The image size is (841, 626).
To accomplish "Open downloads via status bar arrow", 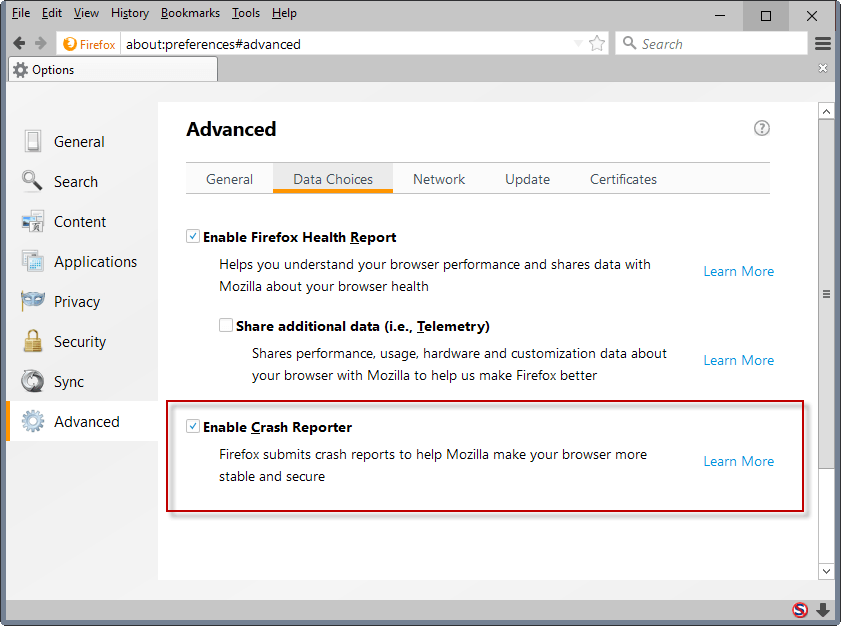I will 823,610.
